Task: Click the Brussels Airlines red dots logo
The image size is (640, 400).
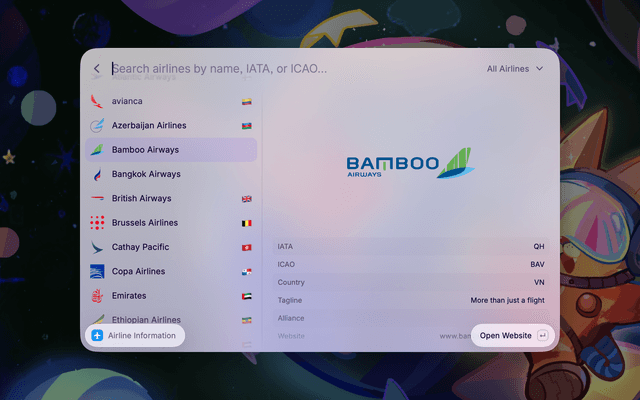Action: pos(97,223)
